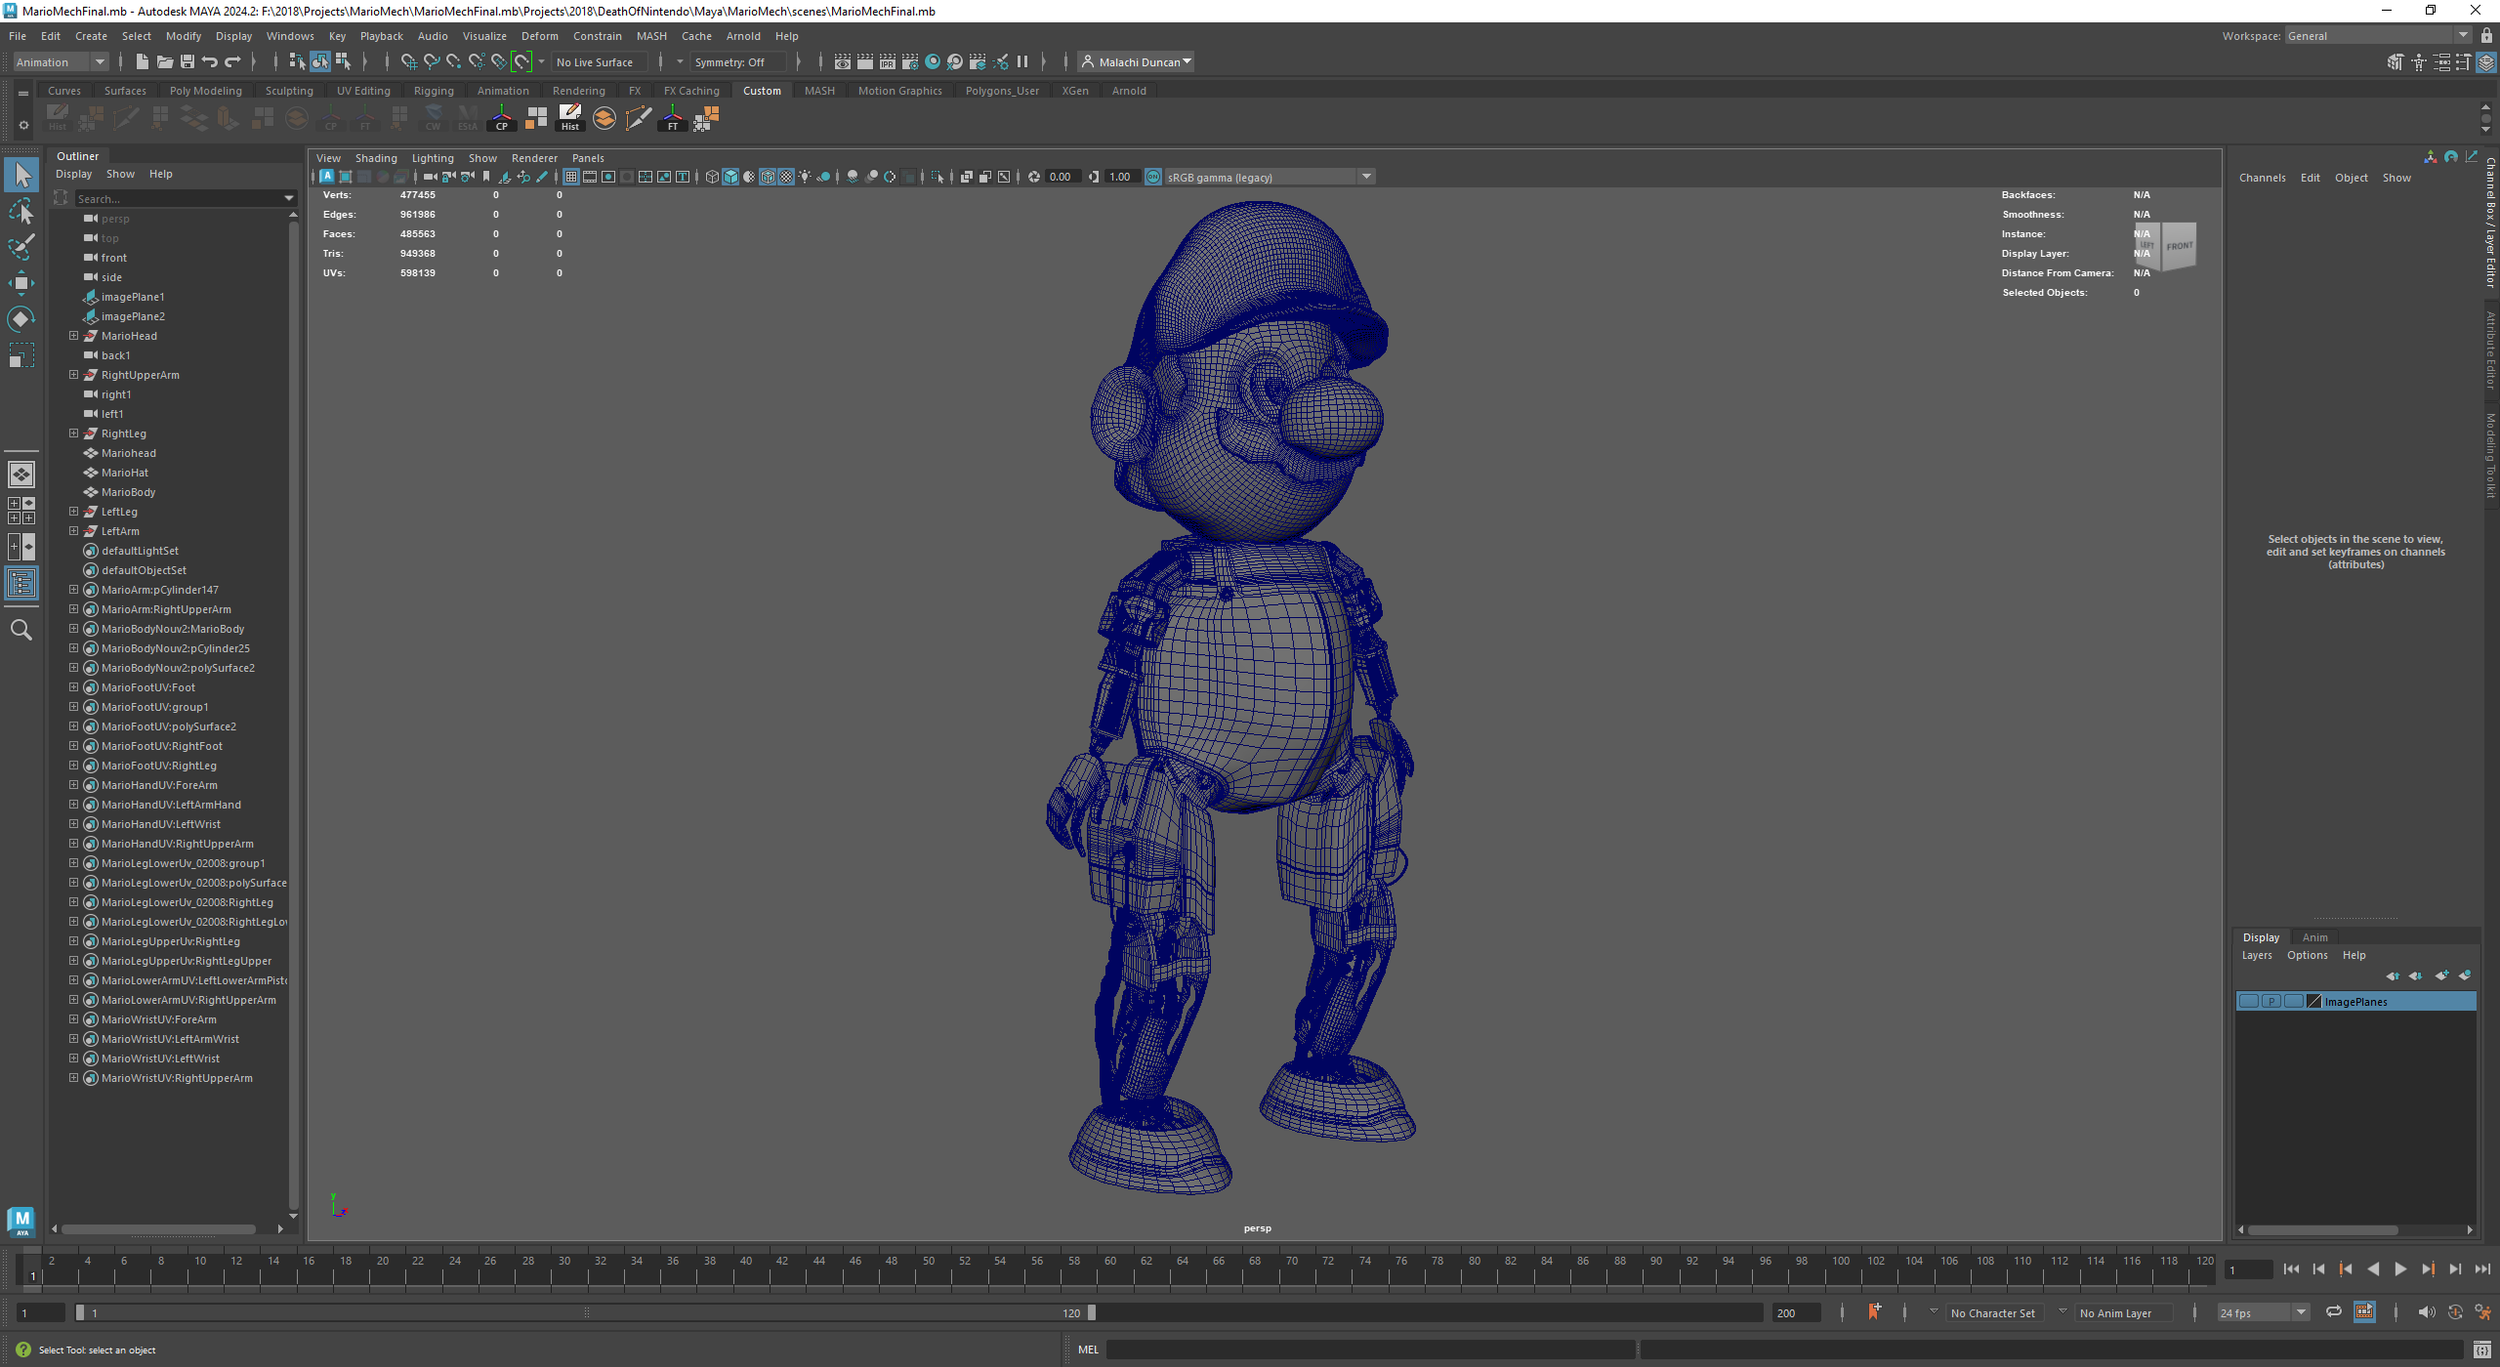Screen dimensions: 2500x1367
Task: Click the Hist shelf button
Action: coord(570,118)
